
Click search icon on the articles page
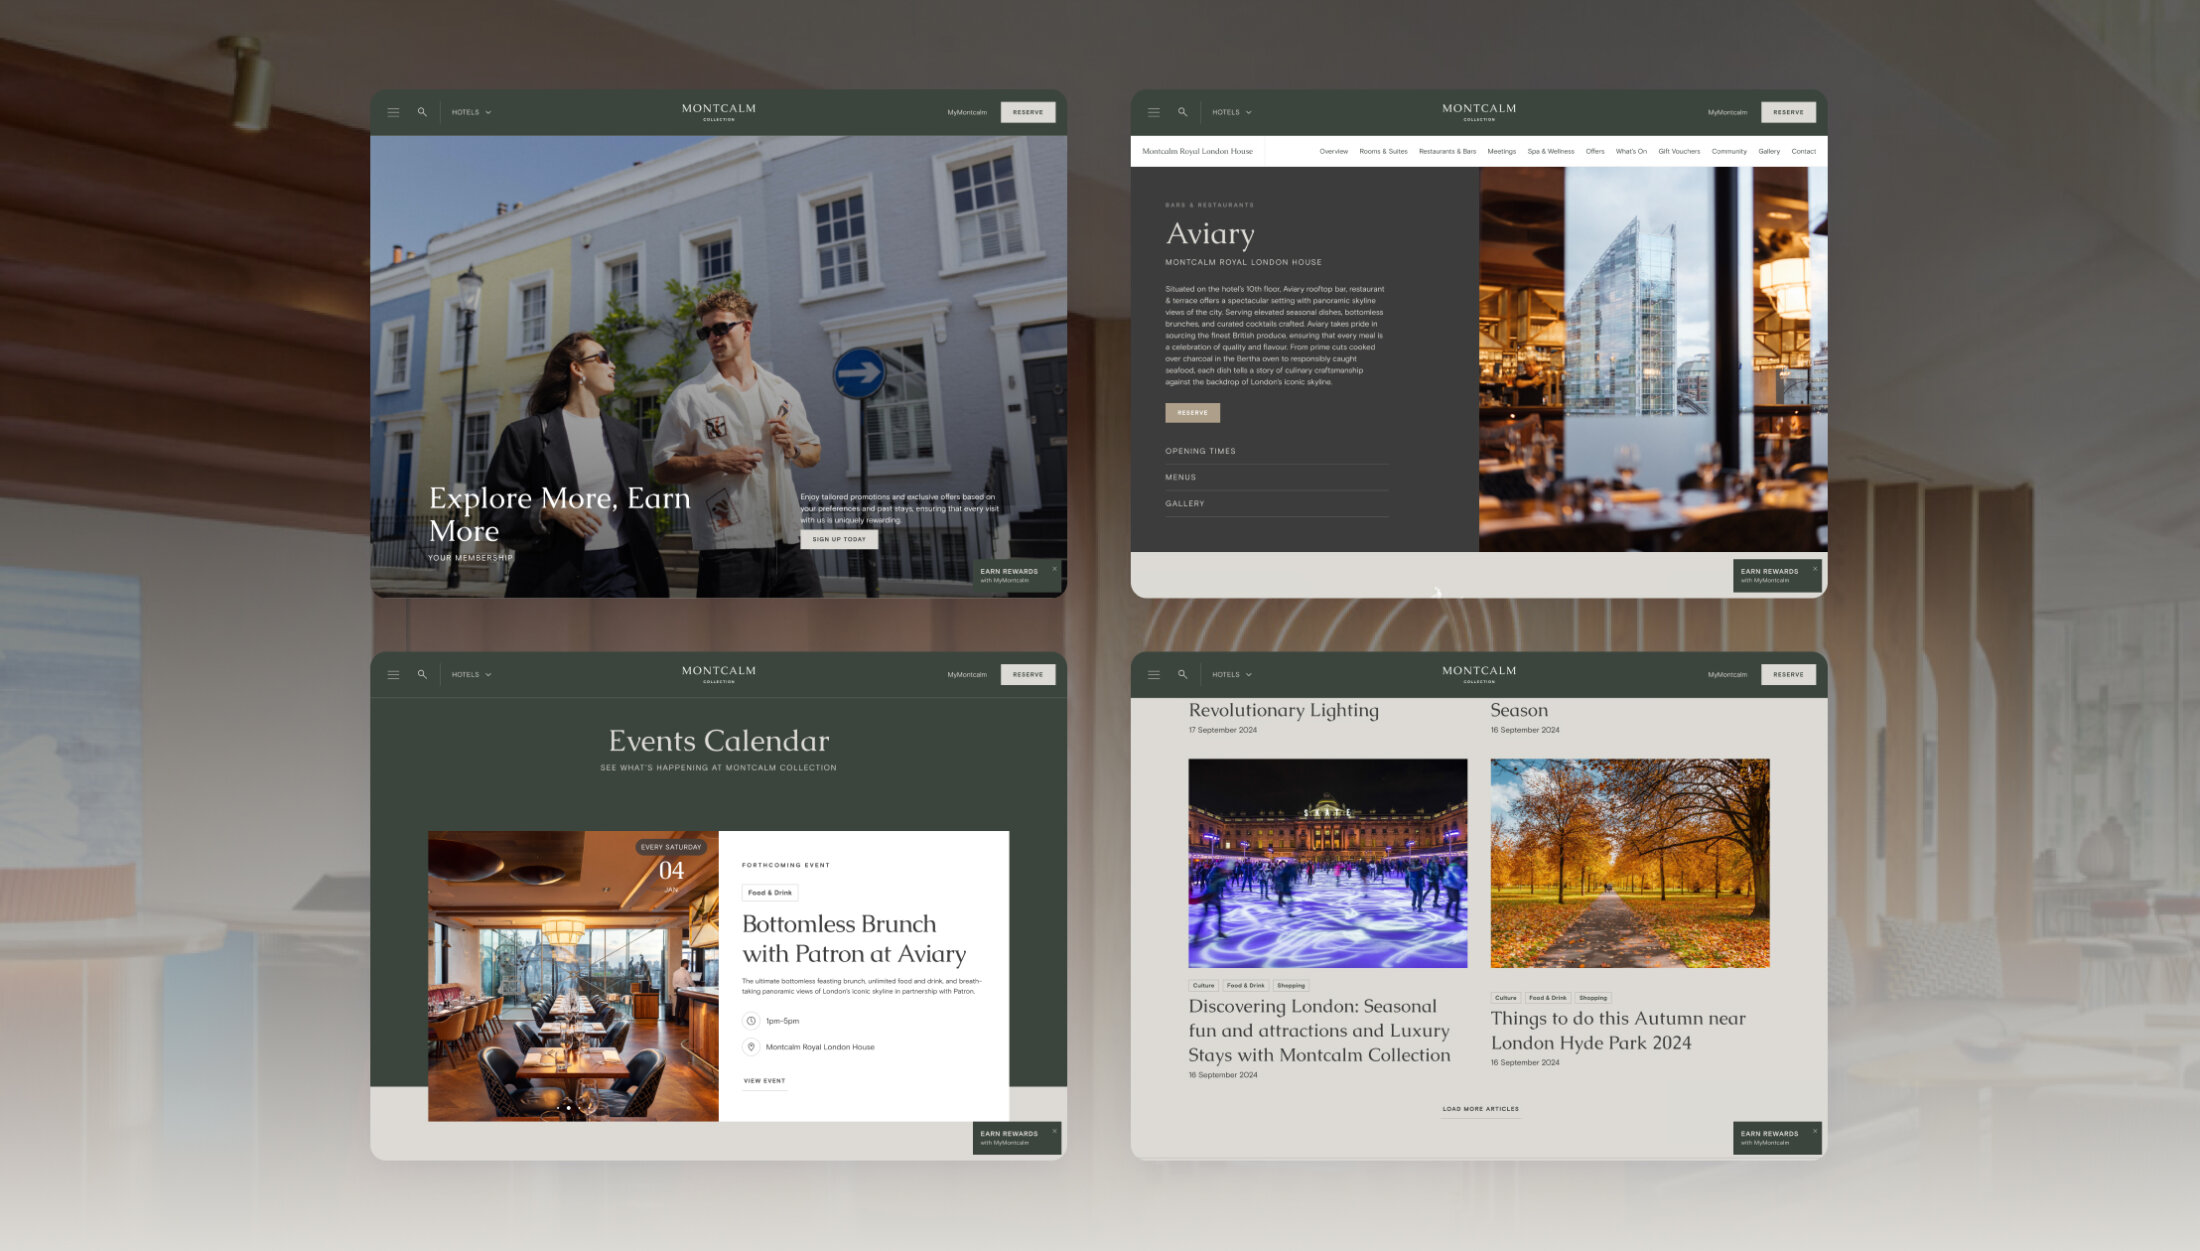tap(1182, 674)
